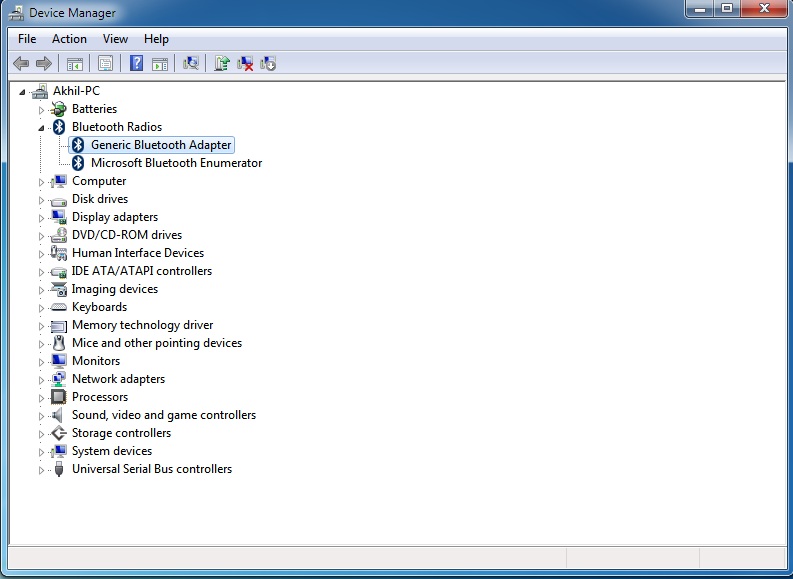Maximize the Device Manager window
The height and width of the screenshot is (579, 793).
tap(727, 9)
